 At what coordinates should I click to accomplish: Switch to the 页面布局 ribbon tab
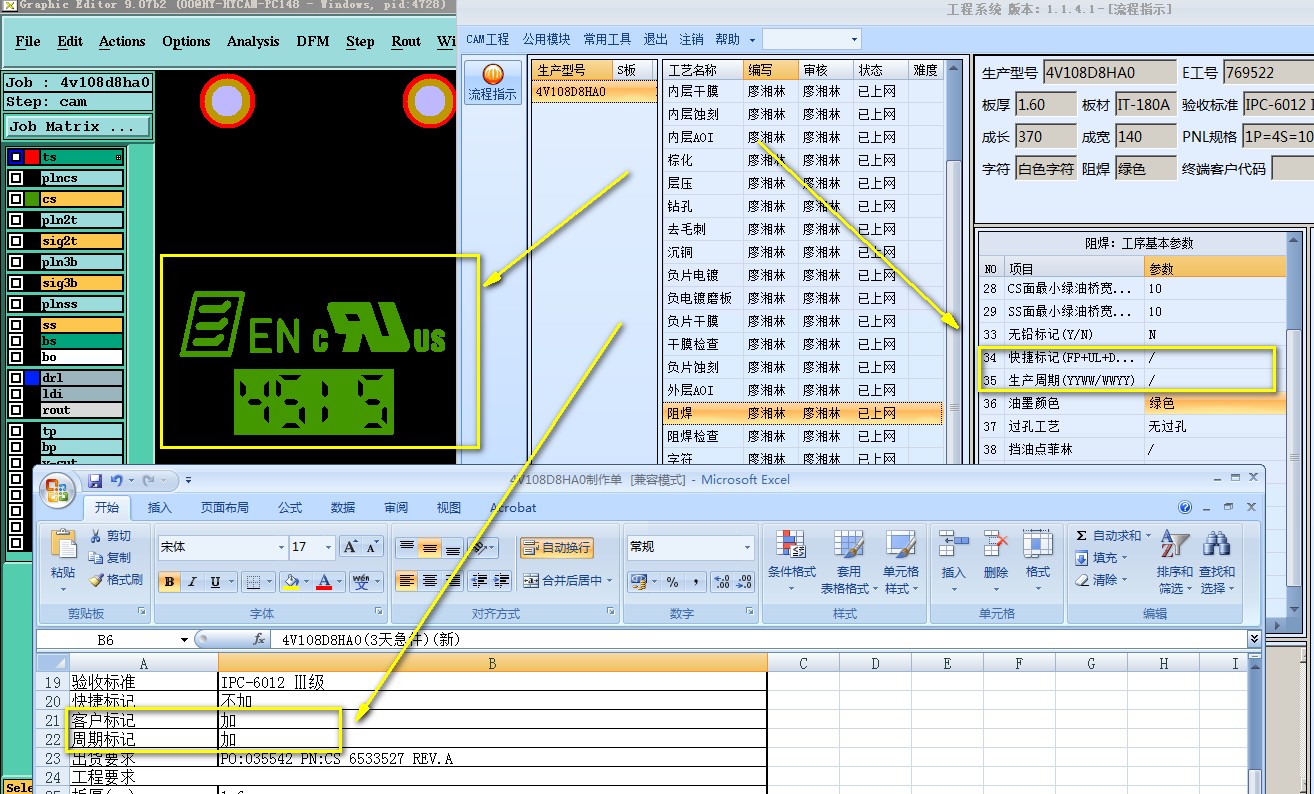click(x=225, y=508)
